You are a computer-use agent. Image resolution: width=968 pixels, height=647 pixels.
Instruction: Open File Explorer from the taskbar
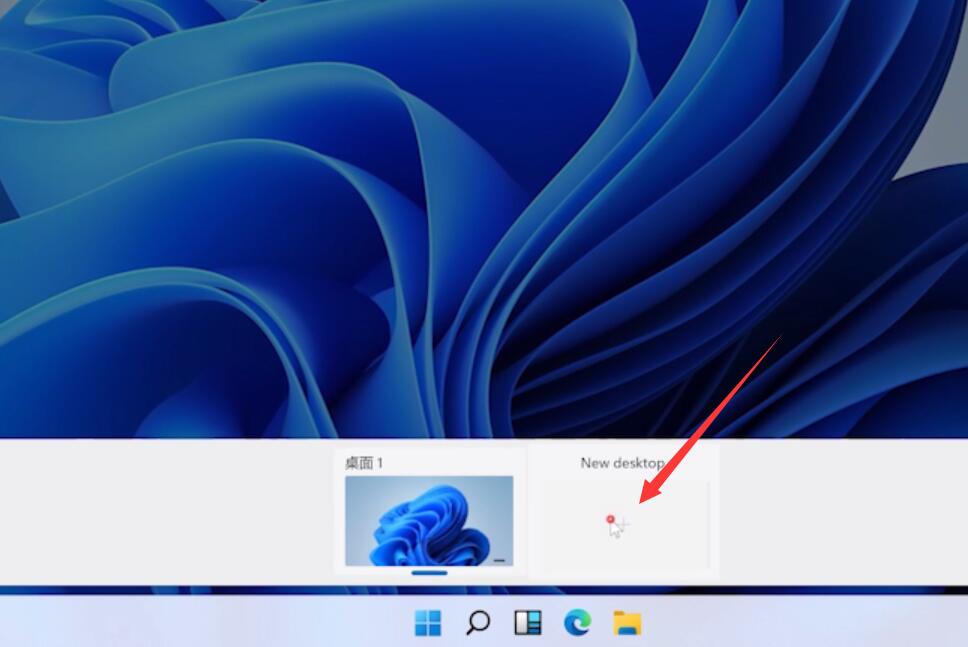click(x=627, y=622)
